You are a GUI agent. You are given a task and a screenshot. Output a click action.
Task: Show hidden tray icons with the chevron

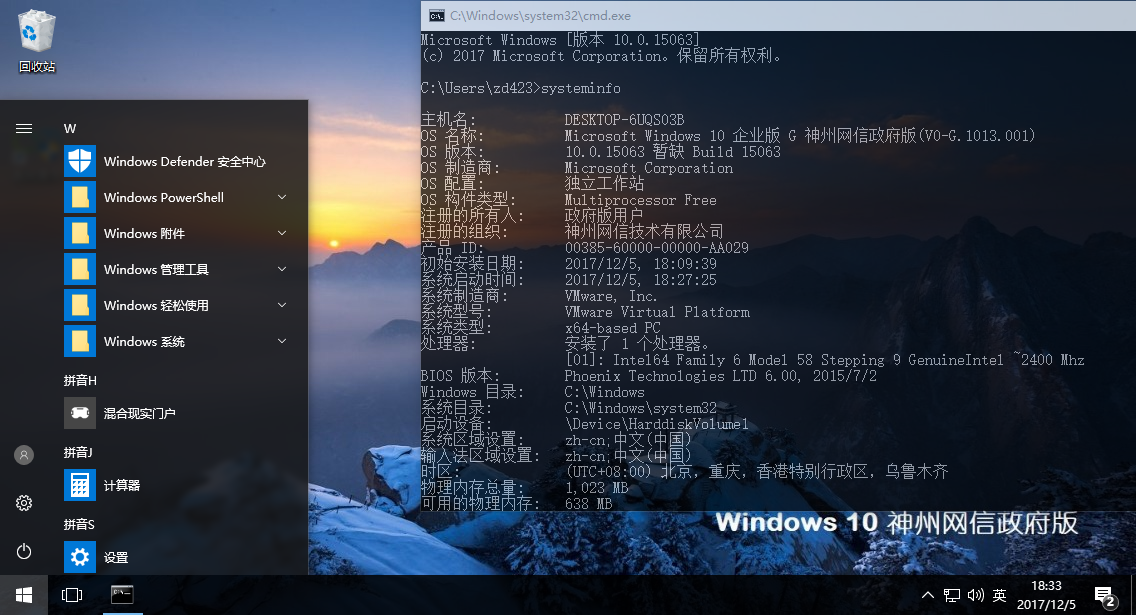pos(928,595)
